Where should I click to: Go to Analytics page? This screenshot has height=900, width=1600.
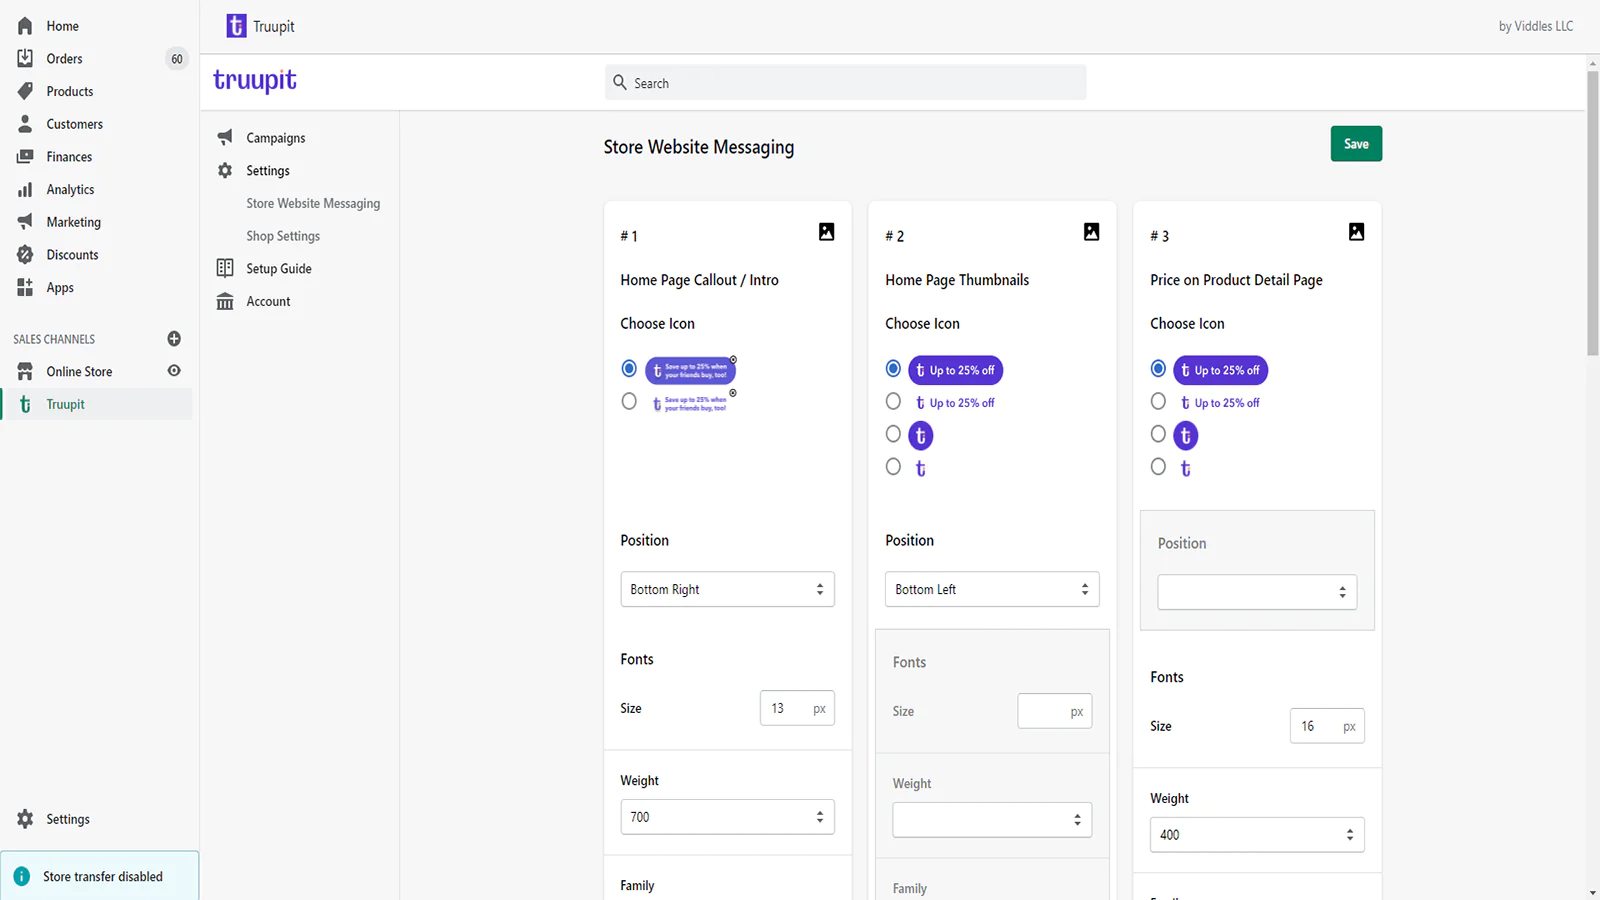[70, 190]
